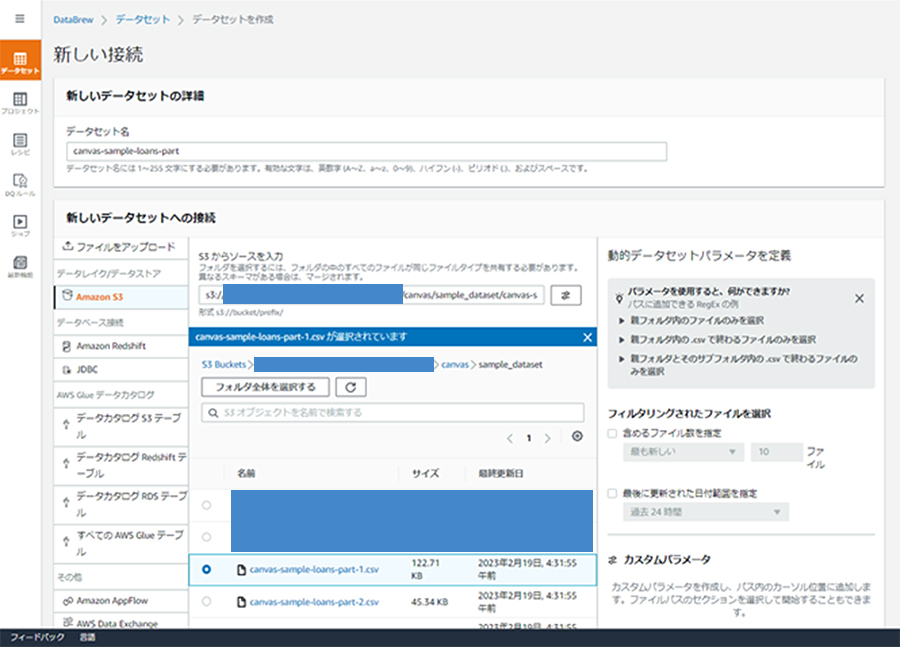The image size is (900, 647).
Task: Click フォルダ全体を選択する button
Action: (x=265, y=388)
